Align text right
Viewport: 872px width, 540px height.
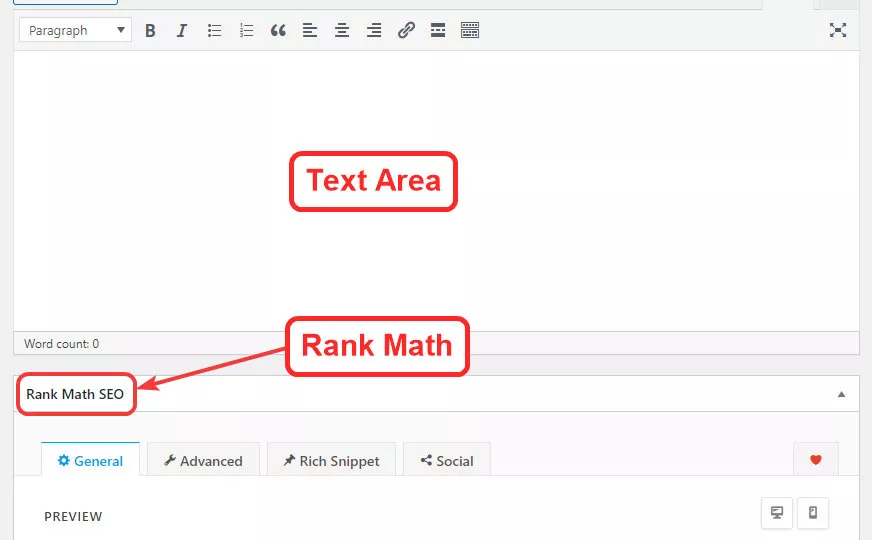(374, 30)
